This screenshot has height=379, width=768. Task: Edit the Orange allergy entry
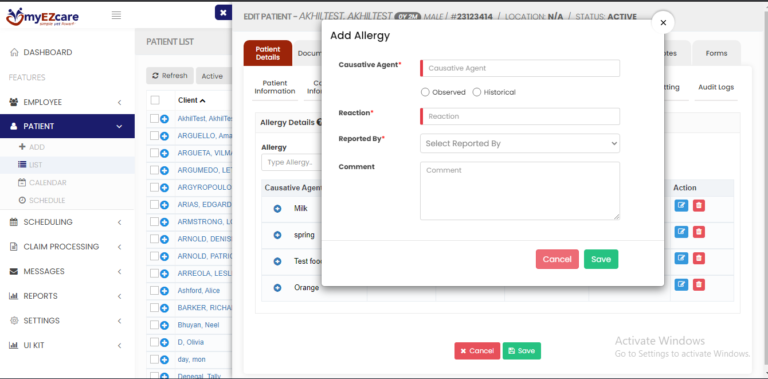(681, 284)
